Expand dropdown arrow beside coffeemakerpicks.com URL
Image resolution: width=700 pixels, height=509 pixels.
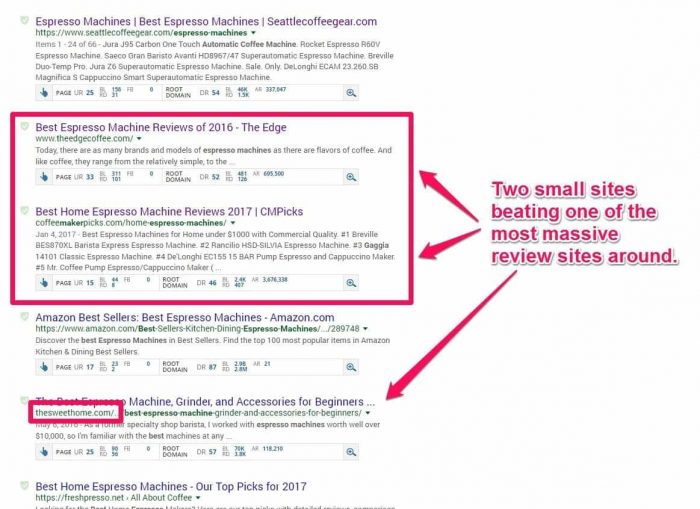(x=233, y=223)
